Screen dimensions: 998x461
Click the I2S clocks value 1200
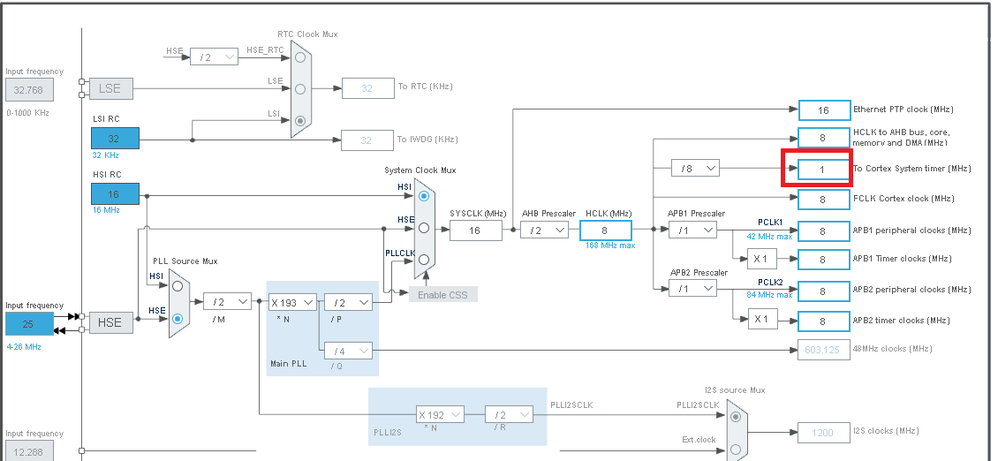pyautogui.click(x=824, y=433)
